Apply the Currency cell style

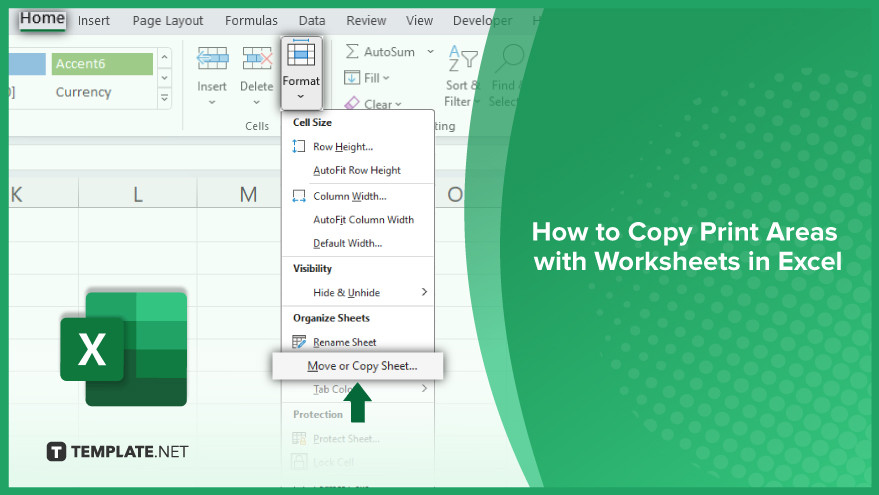(x=84, y=92)
